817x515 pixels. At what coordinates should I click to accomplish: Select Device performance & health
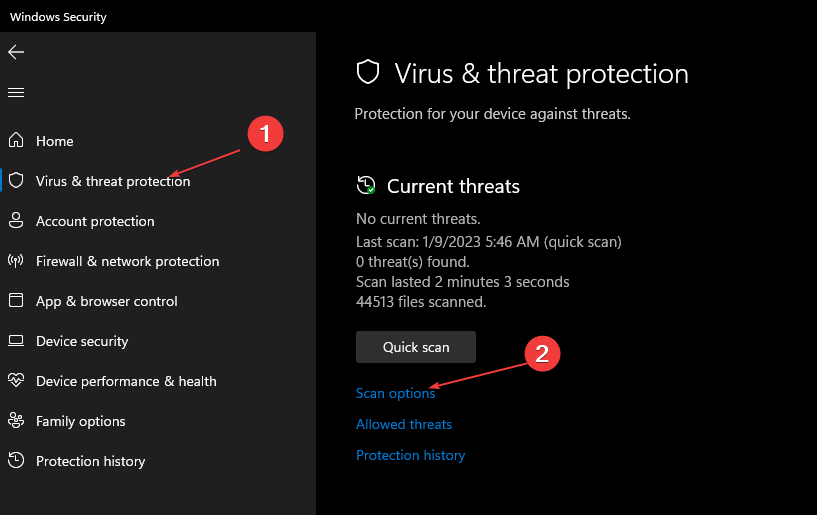pyautogui.click(x=126, y=381)
